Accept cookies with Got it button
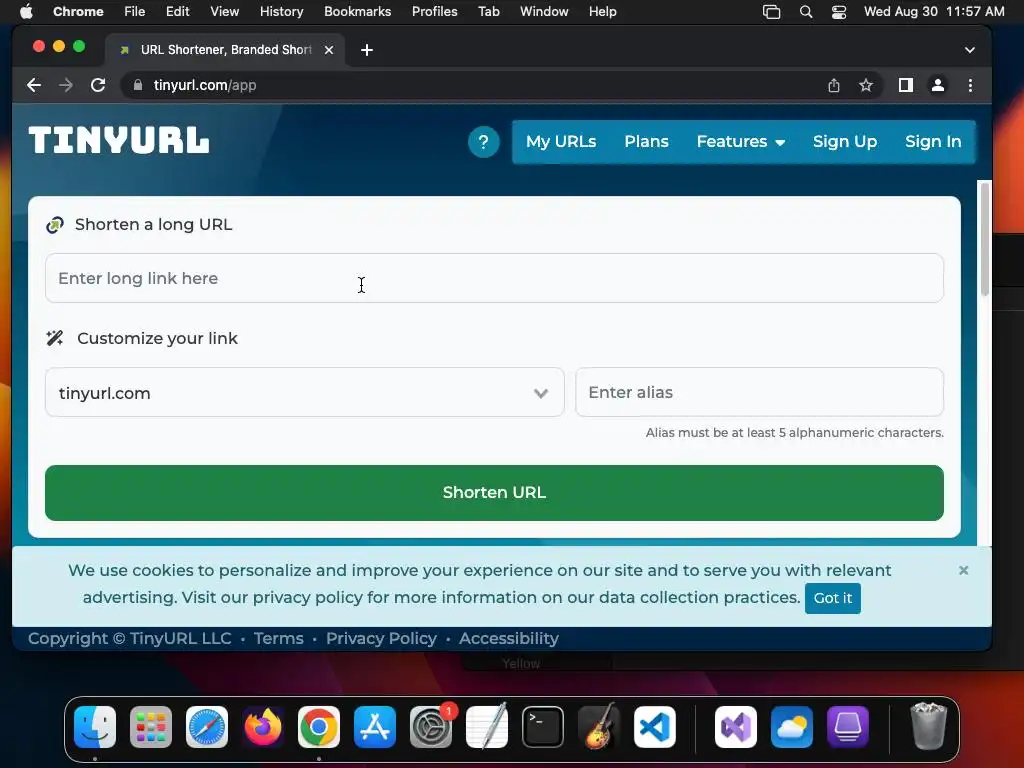 [x=833, y=598]
